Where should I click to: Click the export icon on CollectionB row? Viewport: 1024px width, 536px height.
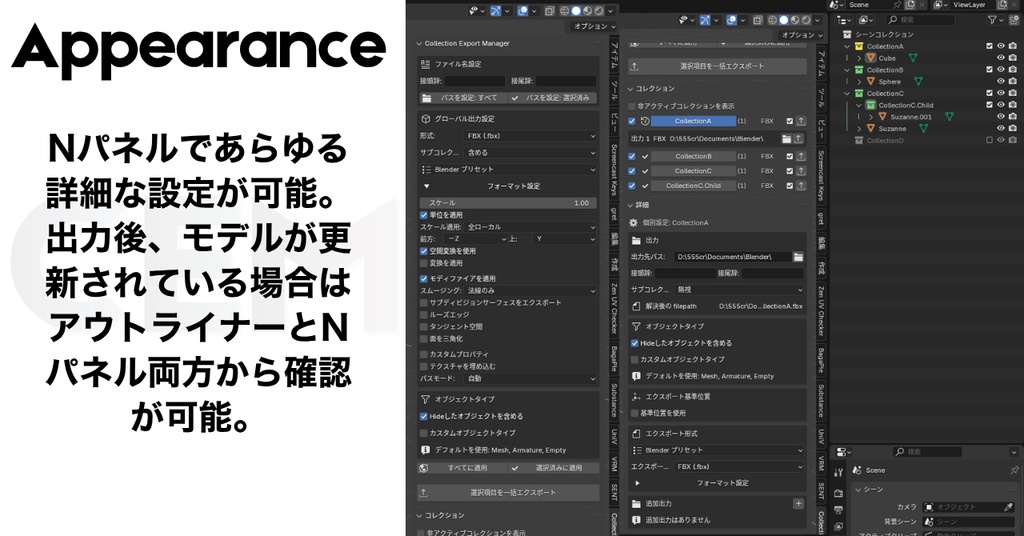(x=801, y=156)
